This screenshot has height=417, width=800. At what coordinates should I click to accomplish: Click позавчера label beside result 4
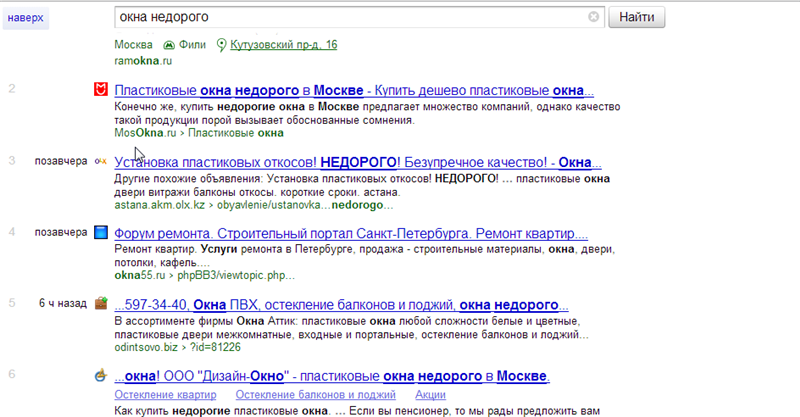(61, 232)
